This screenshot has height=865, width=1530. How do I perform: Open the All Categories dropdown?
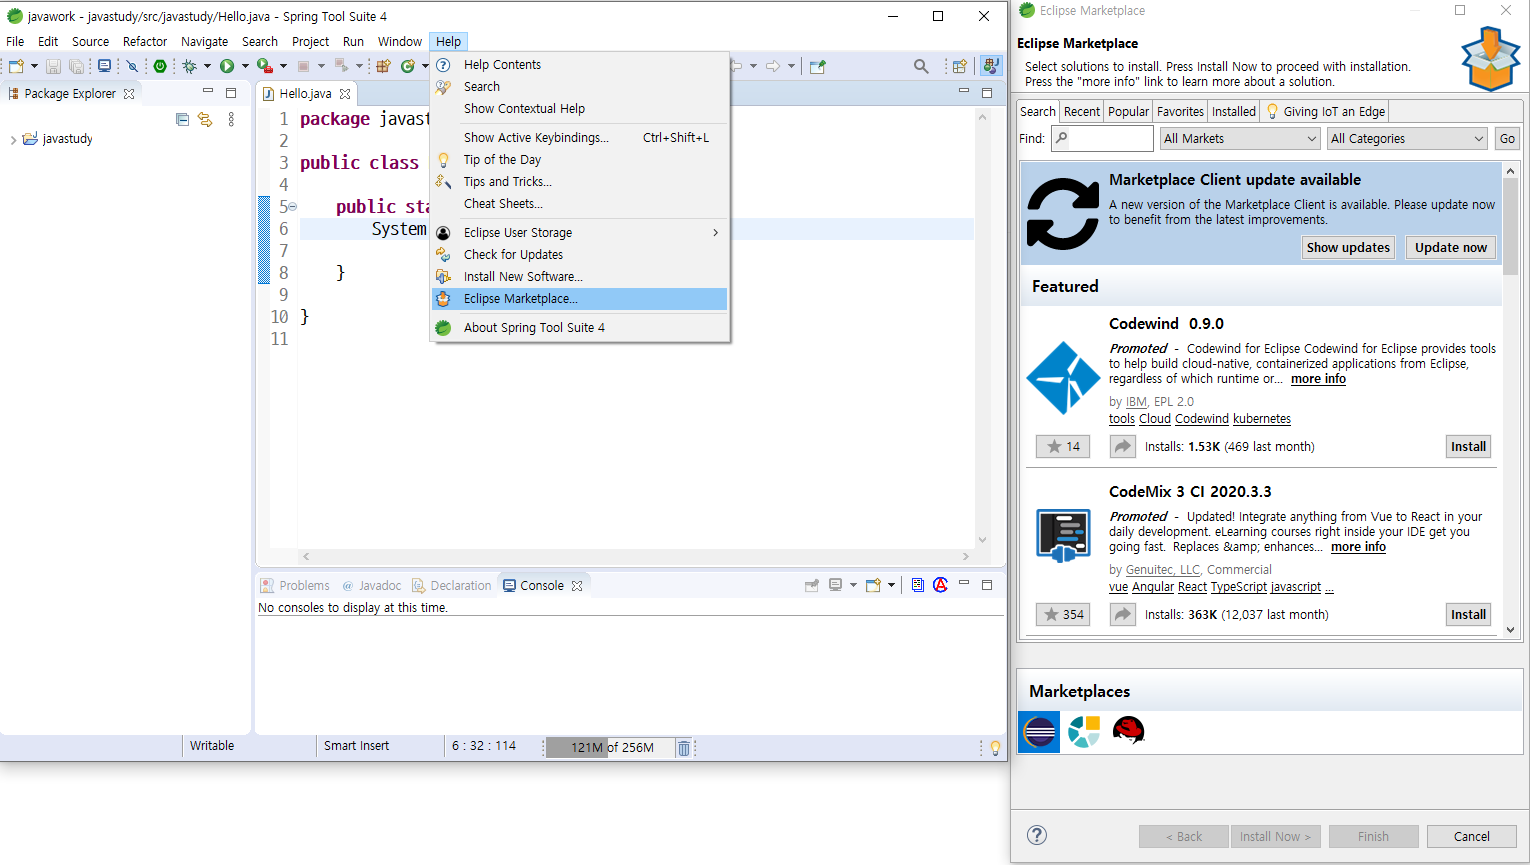point(1407,139)
